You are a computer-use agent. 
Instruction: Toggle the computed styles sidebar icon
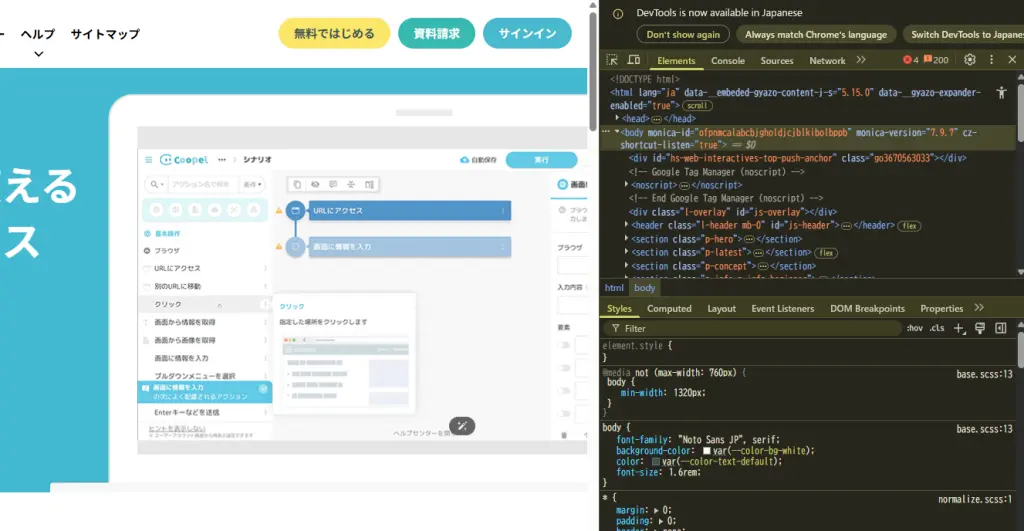(x=1000, y=329)
